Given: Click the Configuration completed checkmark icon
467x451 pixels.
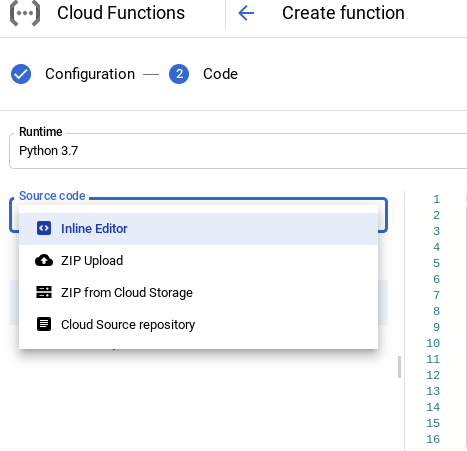Looking at the screenshot, I should click(x=21, y=74).
